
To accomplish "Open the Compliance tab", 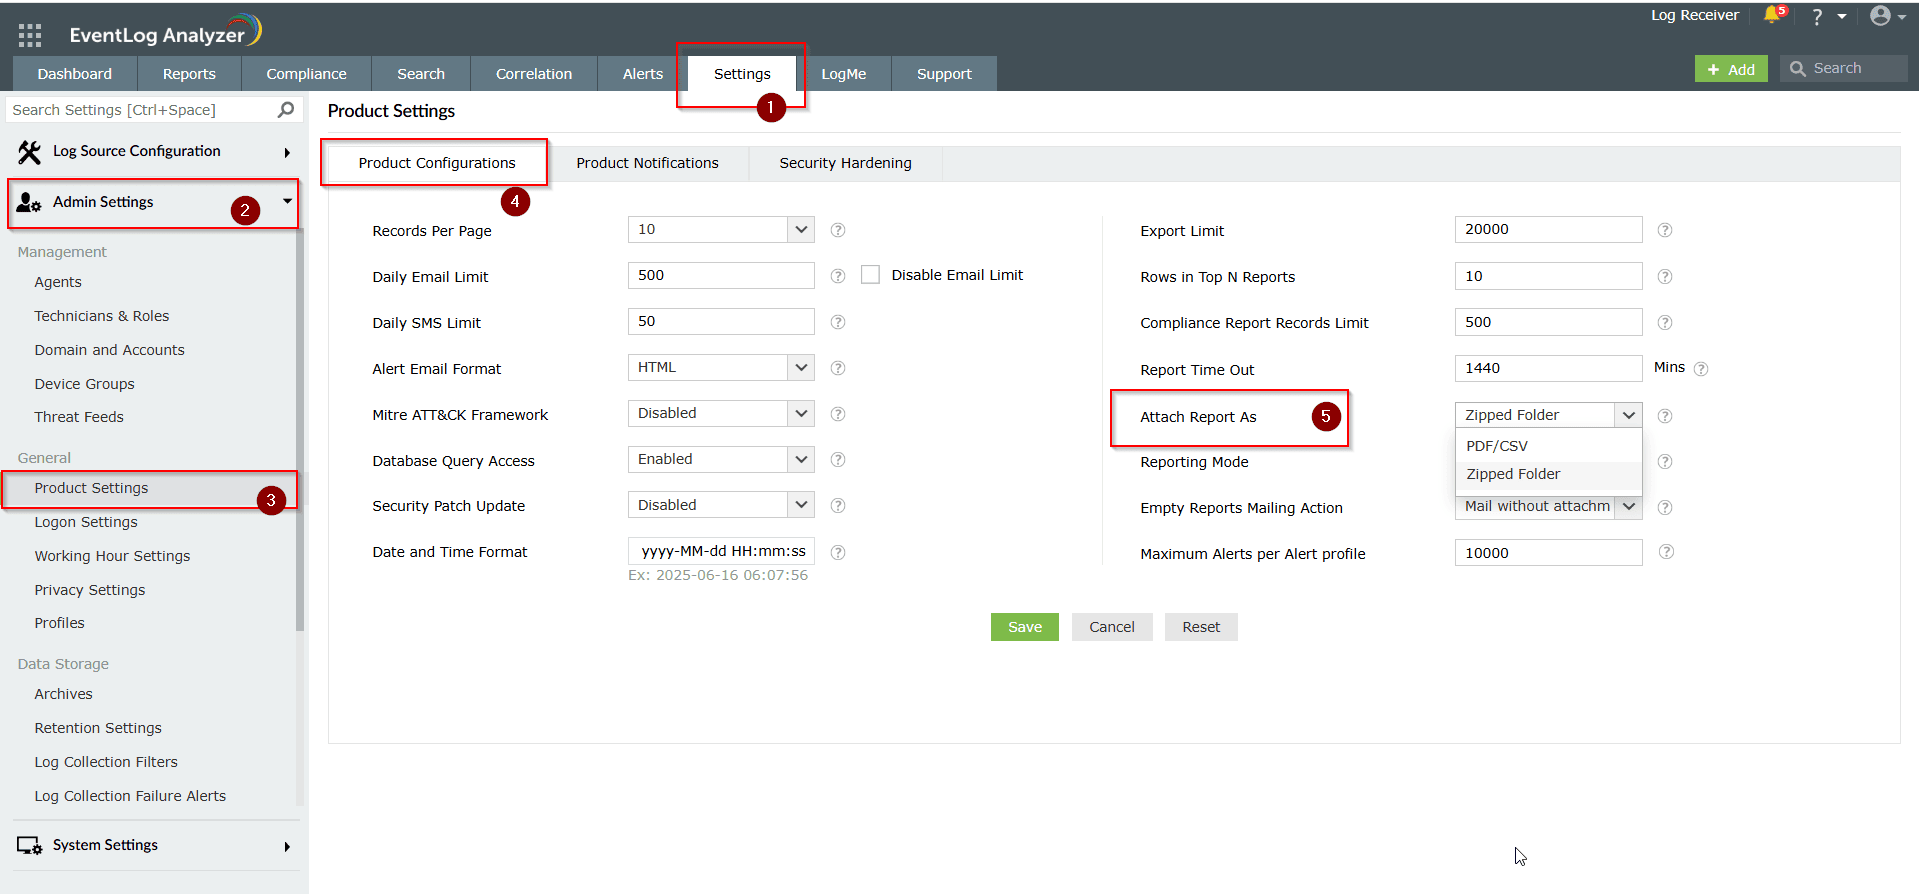I will (x=306, y=74).
